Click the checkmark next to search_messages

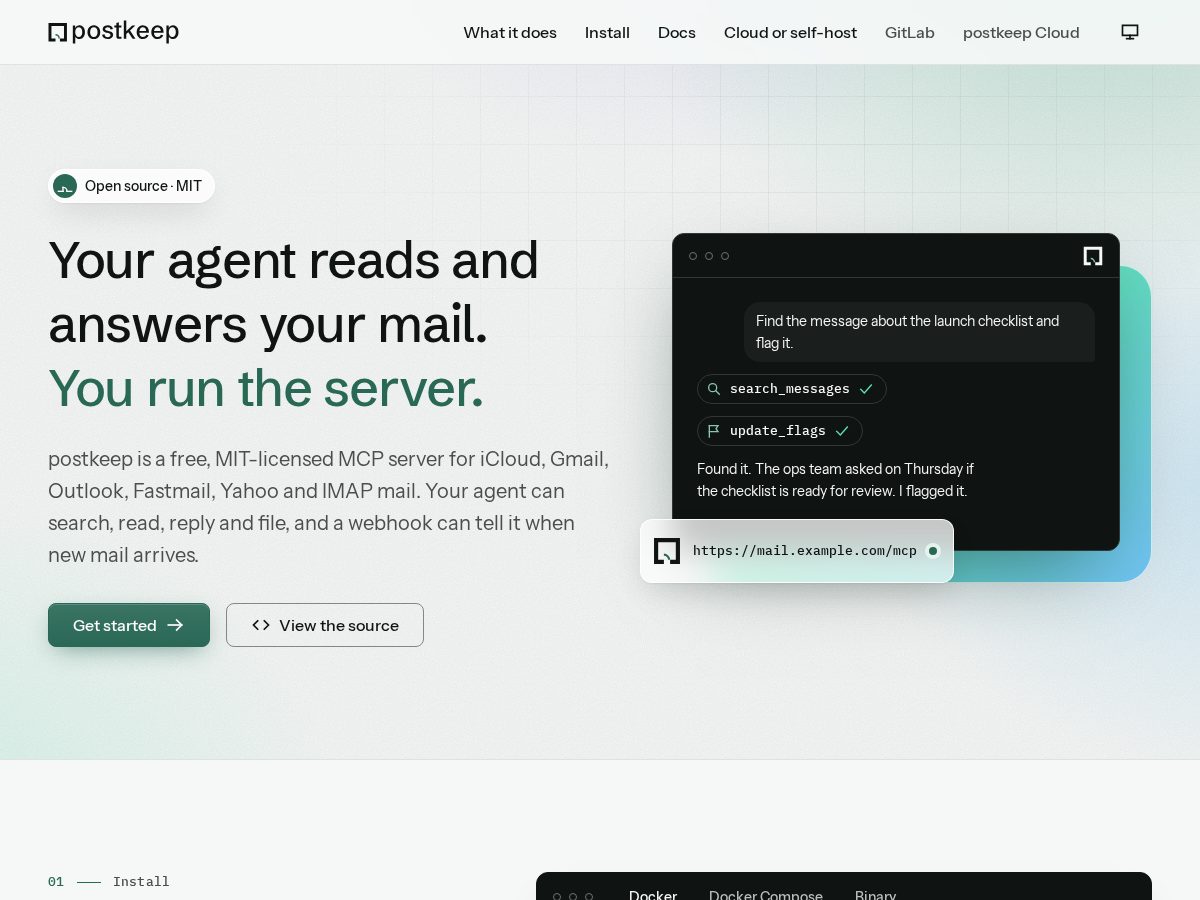866,389
